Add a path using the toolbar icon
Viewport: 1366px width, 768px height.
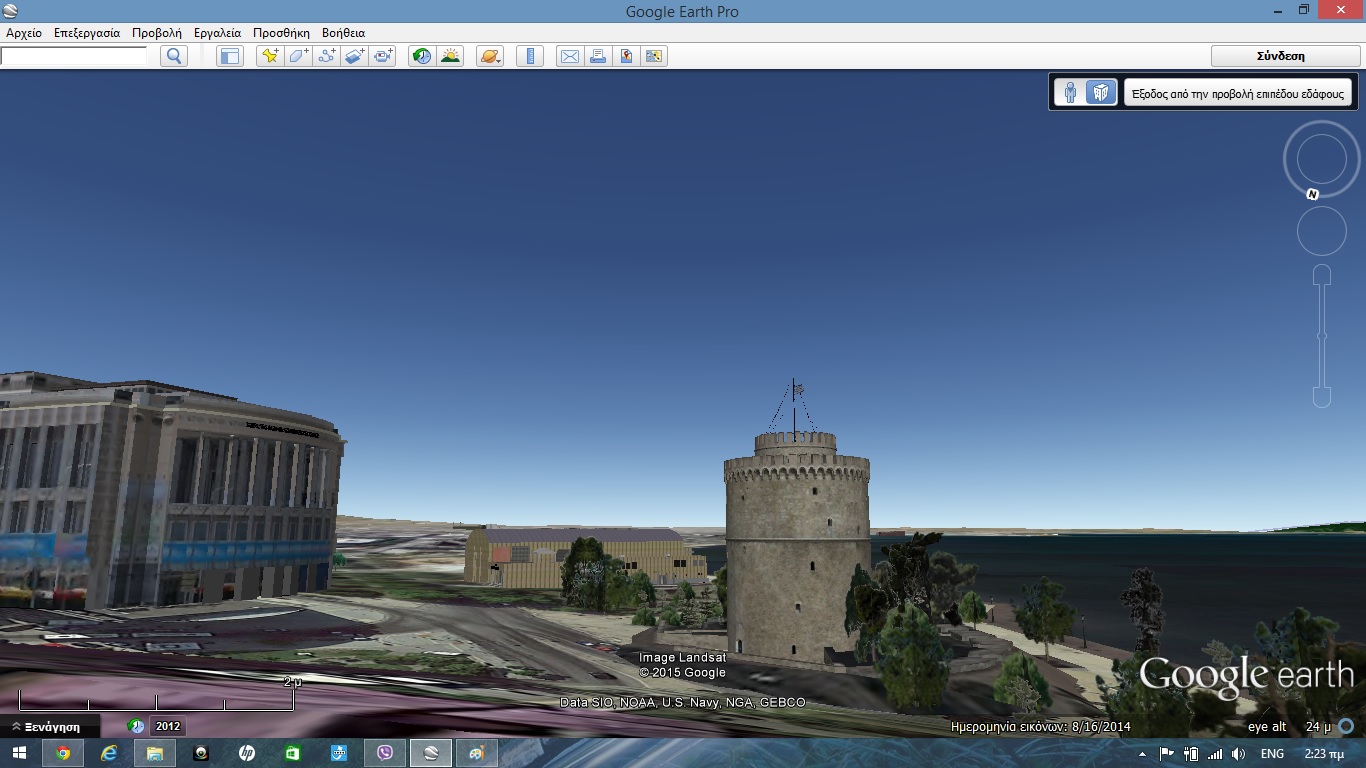tap(326, 56)
